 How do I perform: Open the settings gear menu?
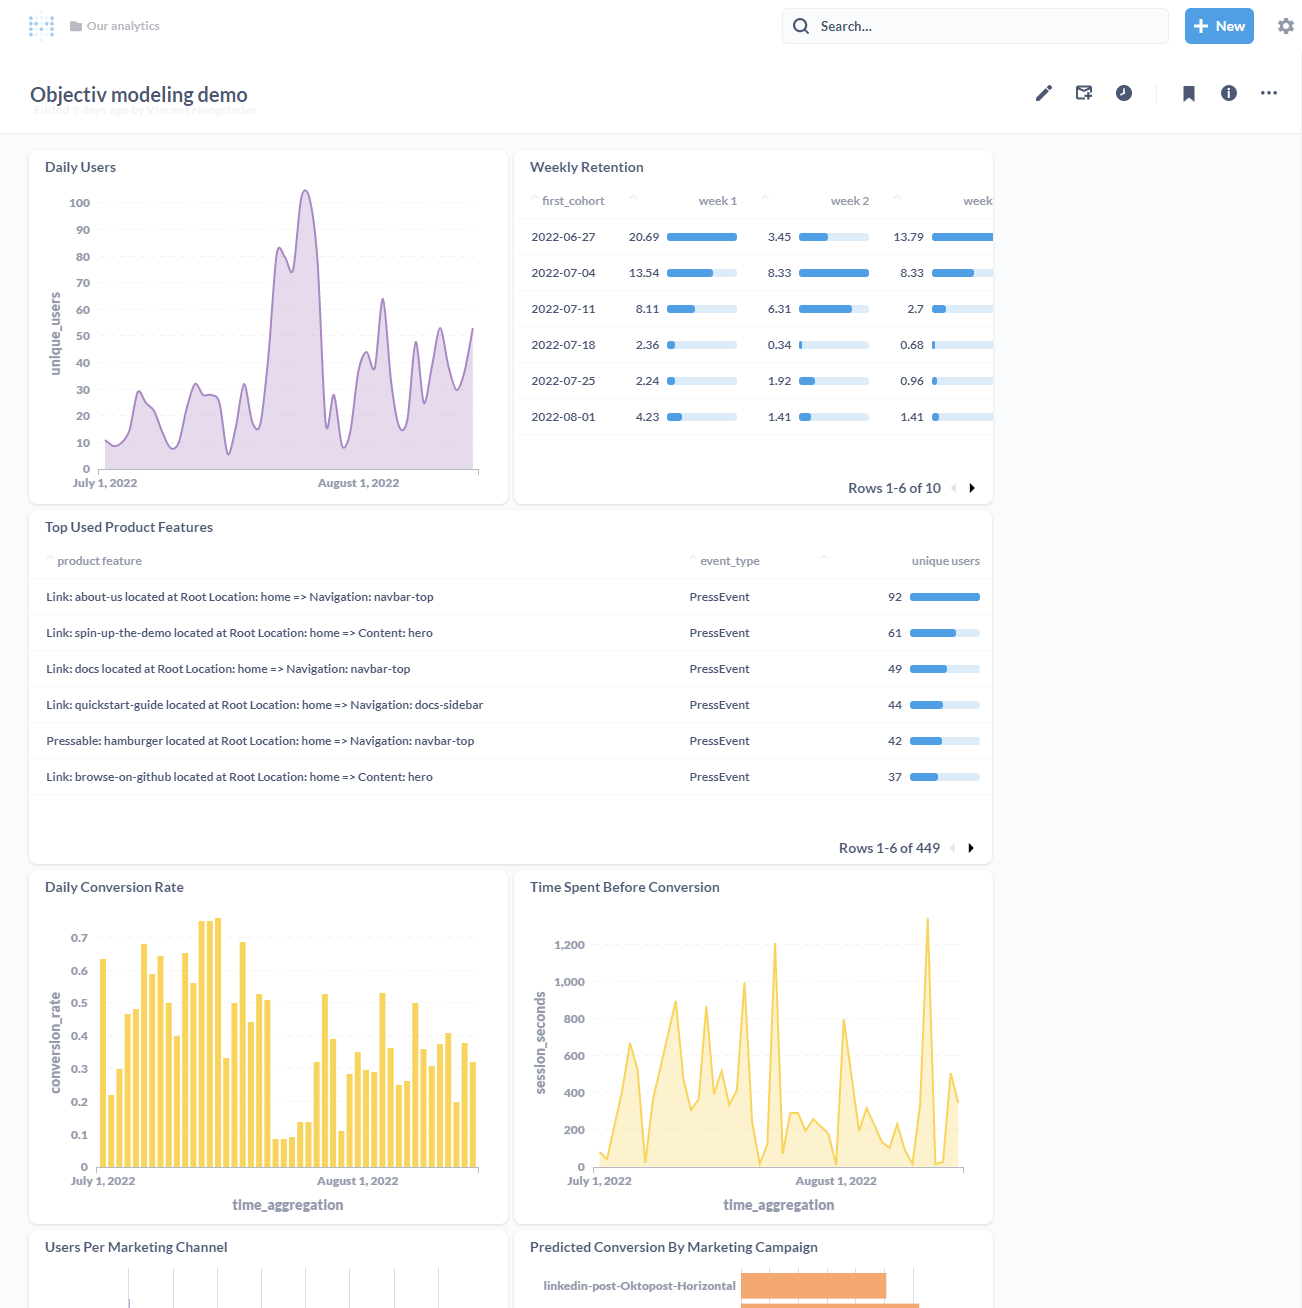(x=1286, y=26)
